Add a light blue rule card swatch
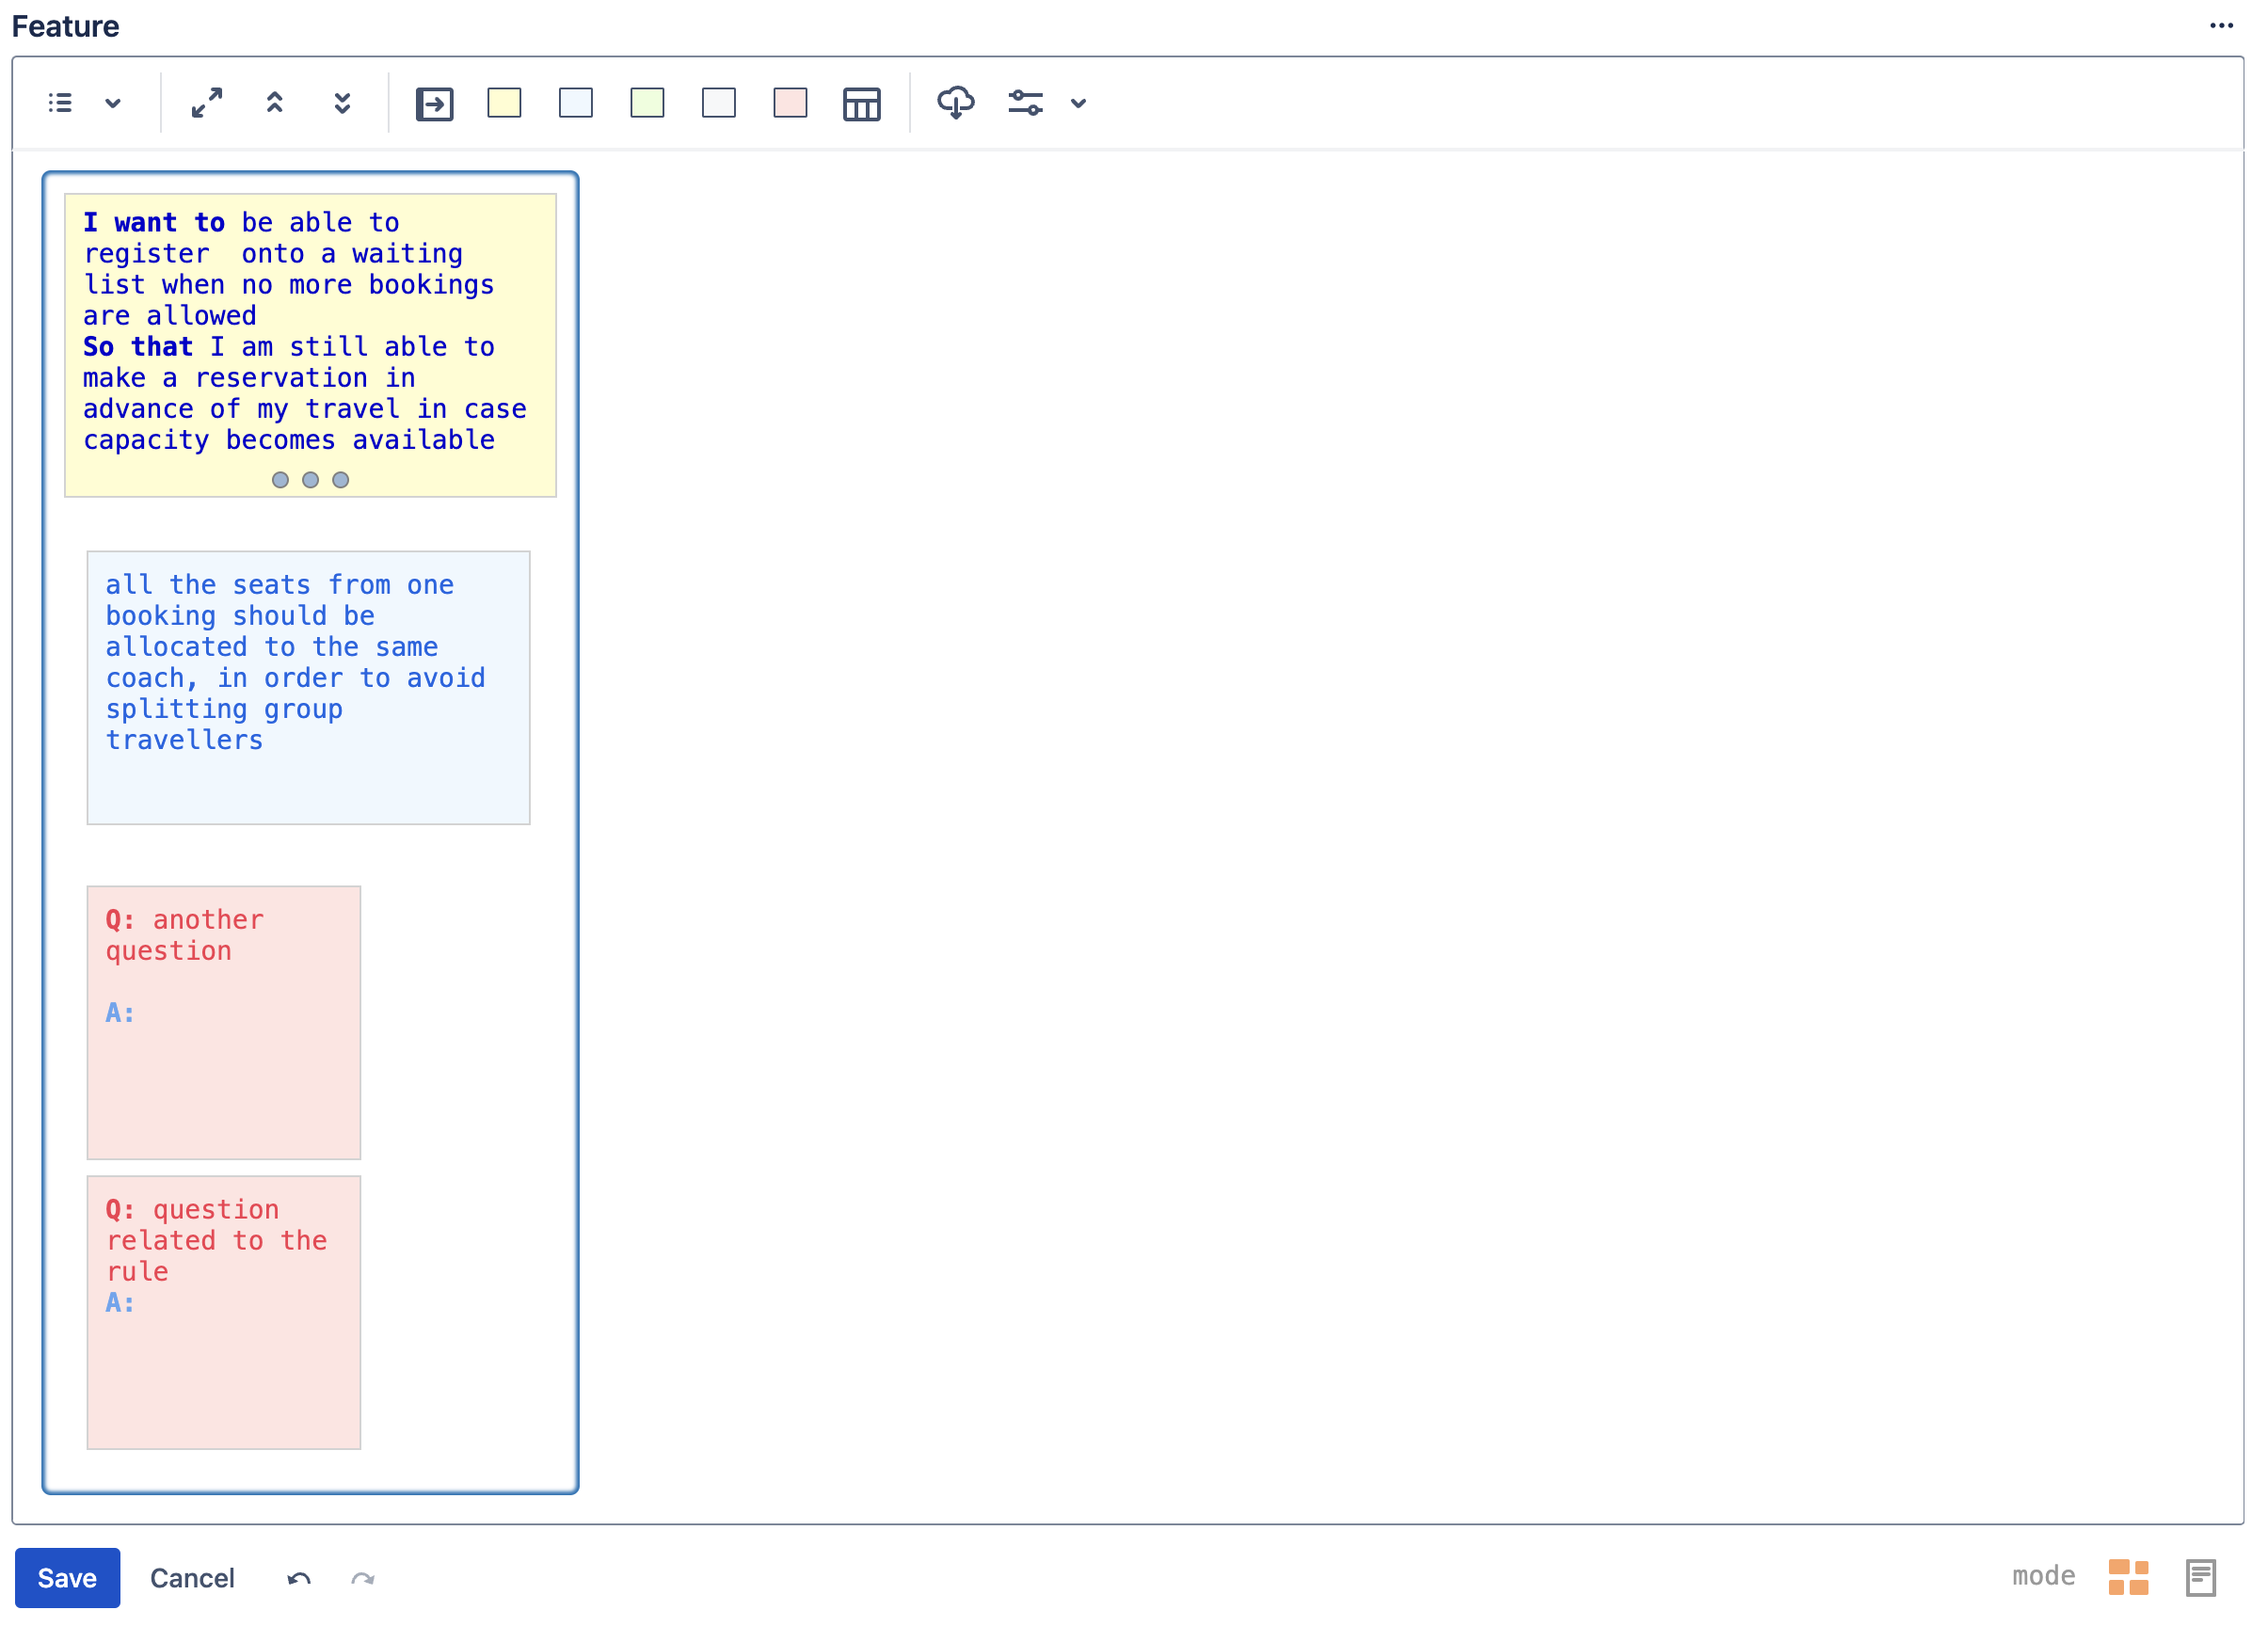 pyautogui.click(x=576, y=103)
